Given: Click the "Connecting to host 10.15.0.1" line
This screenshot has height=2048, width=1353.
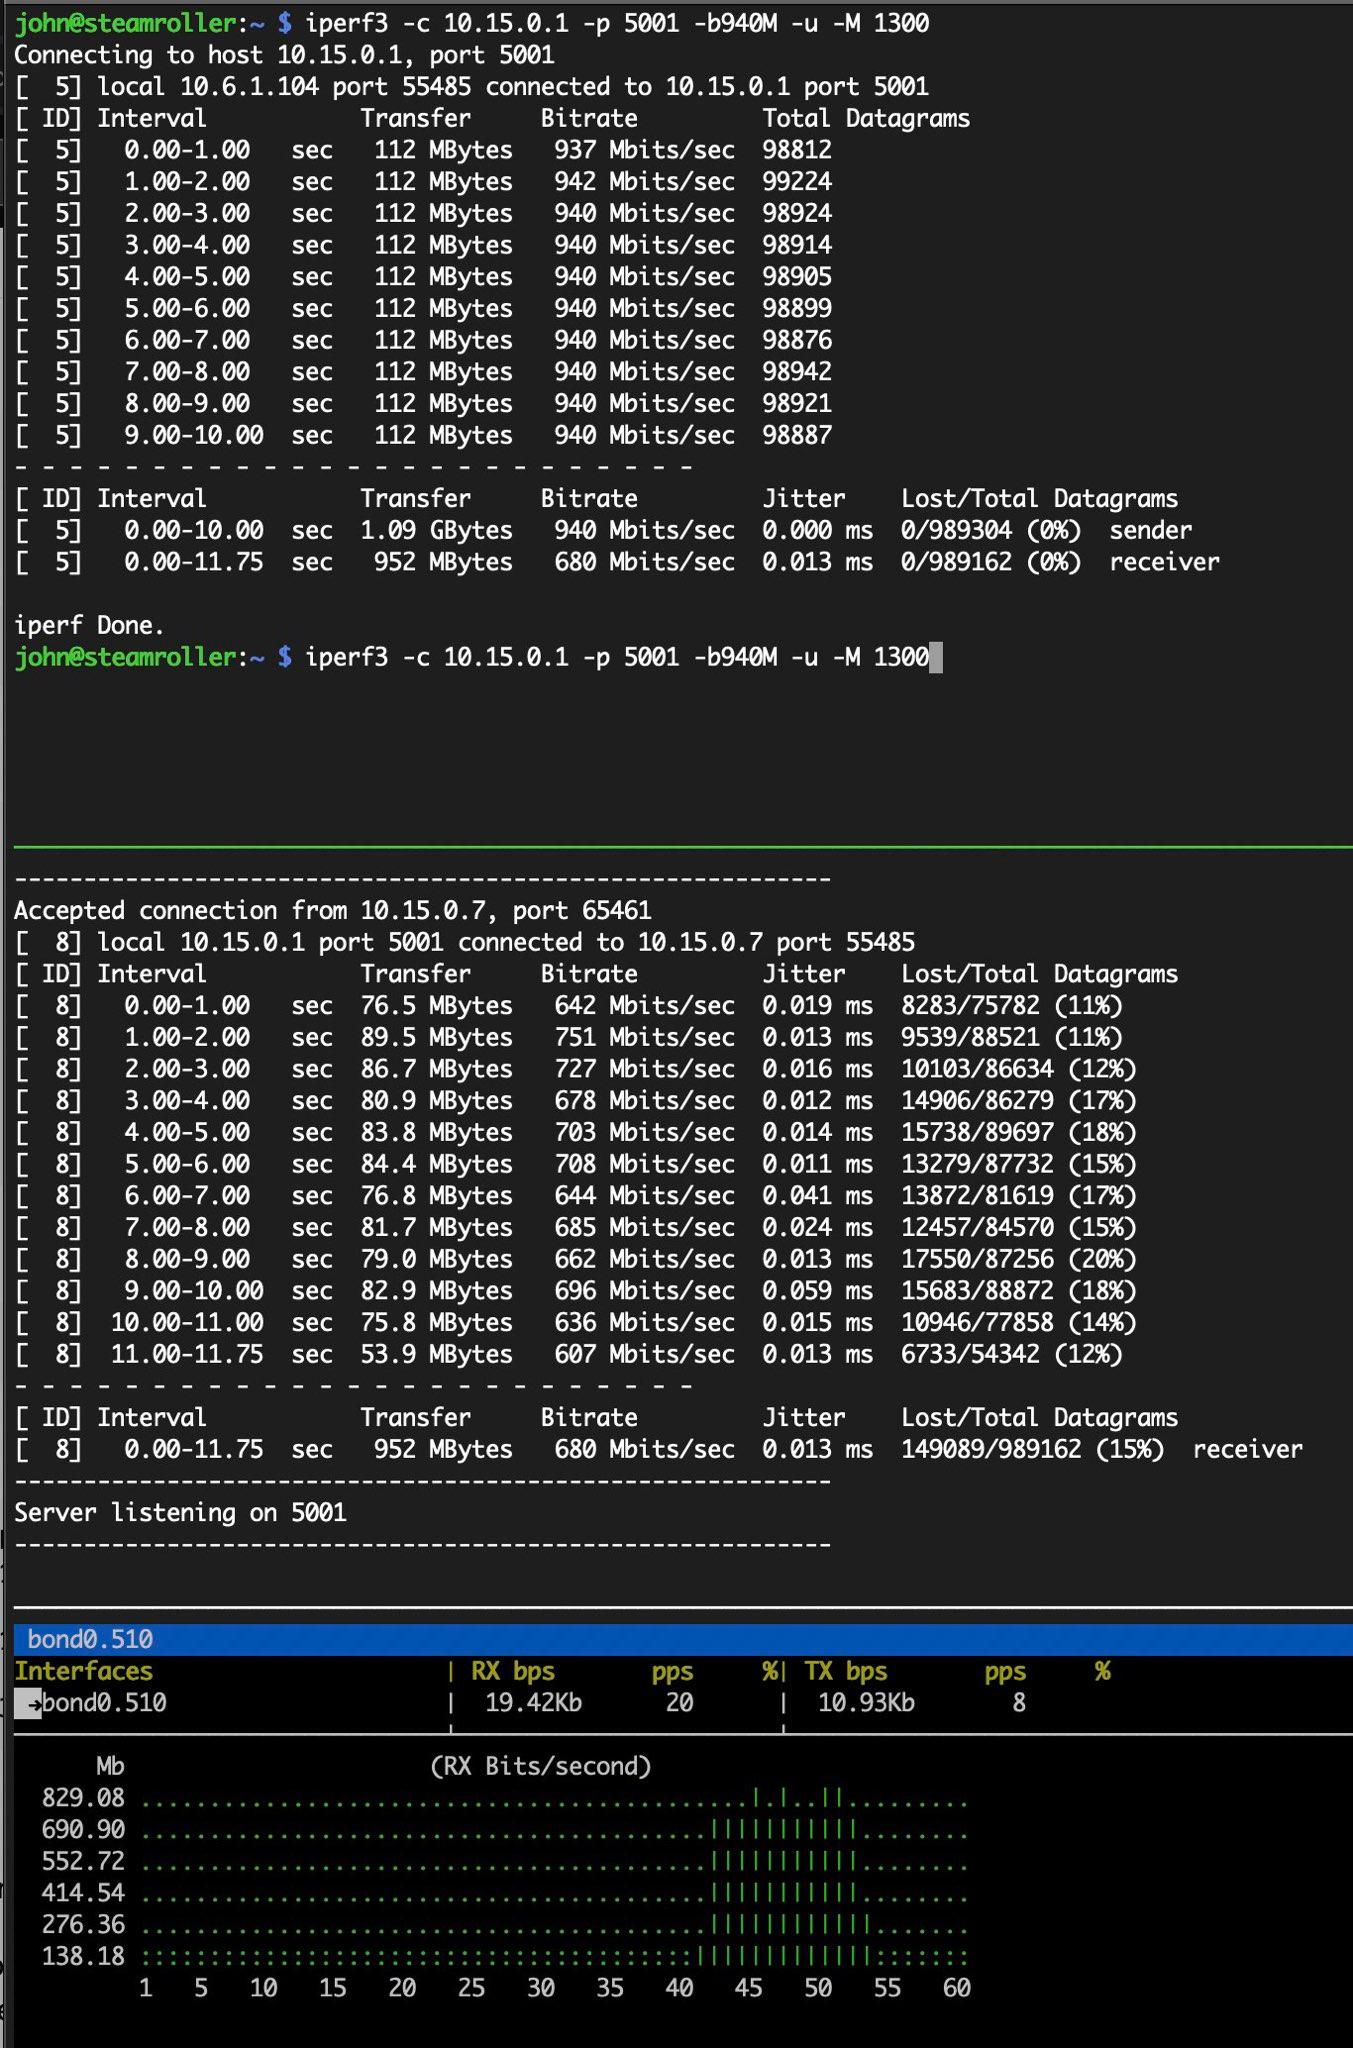Looking at the screenshot, I should pos(284,55).
